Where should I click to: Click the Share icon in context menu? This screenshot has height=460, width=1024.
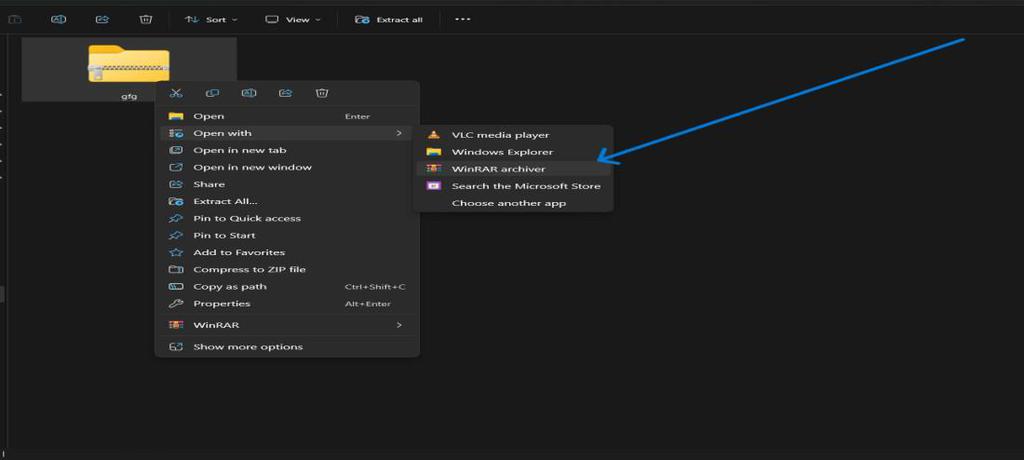click(285, 93)
